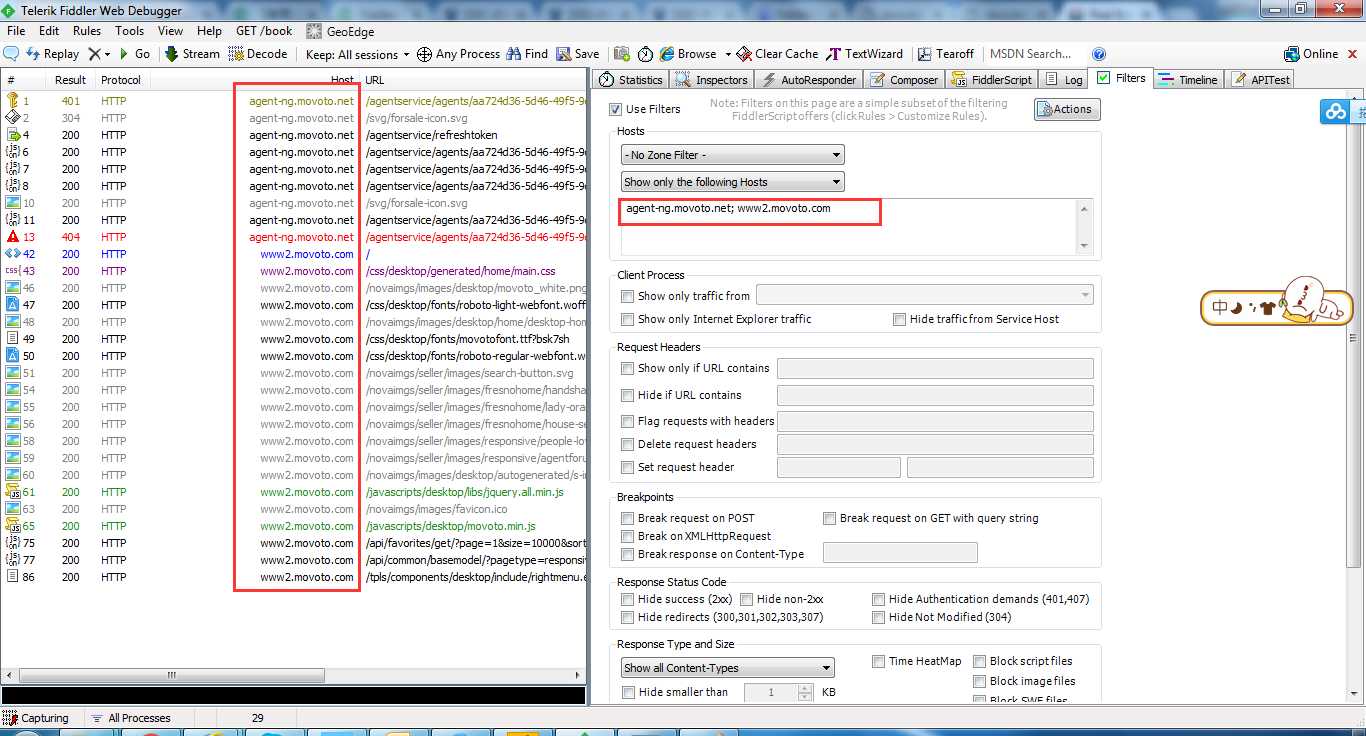Click the Replay toolbar icon
The width and height of the screenshot is (1366, 736).
pos(33,54)
